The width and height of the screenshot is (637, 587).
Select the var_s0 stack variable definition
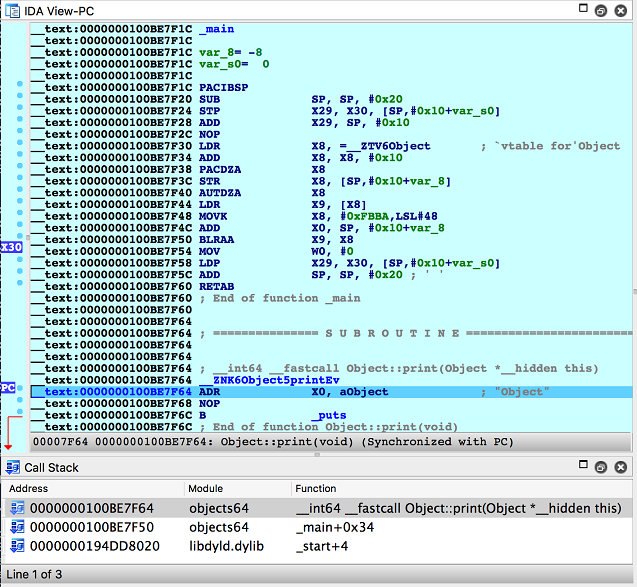(234, 64)
